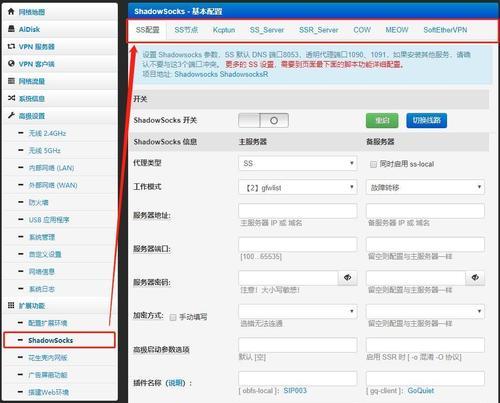Open the 系统日志 menu item
The width and height of the screenshot is (500, 403).
(x=42, y=289)
